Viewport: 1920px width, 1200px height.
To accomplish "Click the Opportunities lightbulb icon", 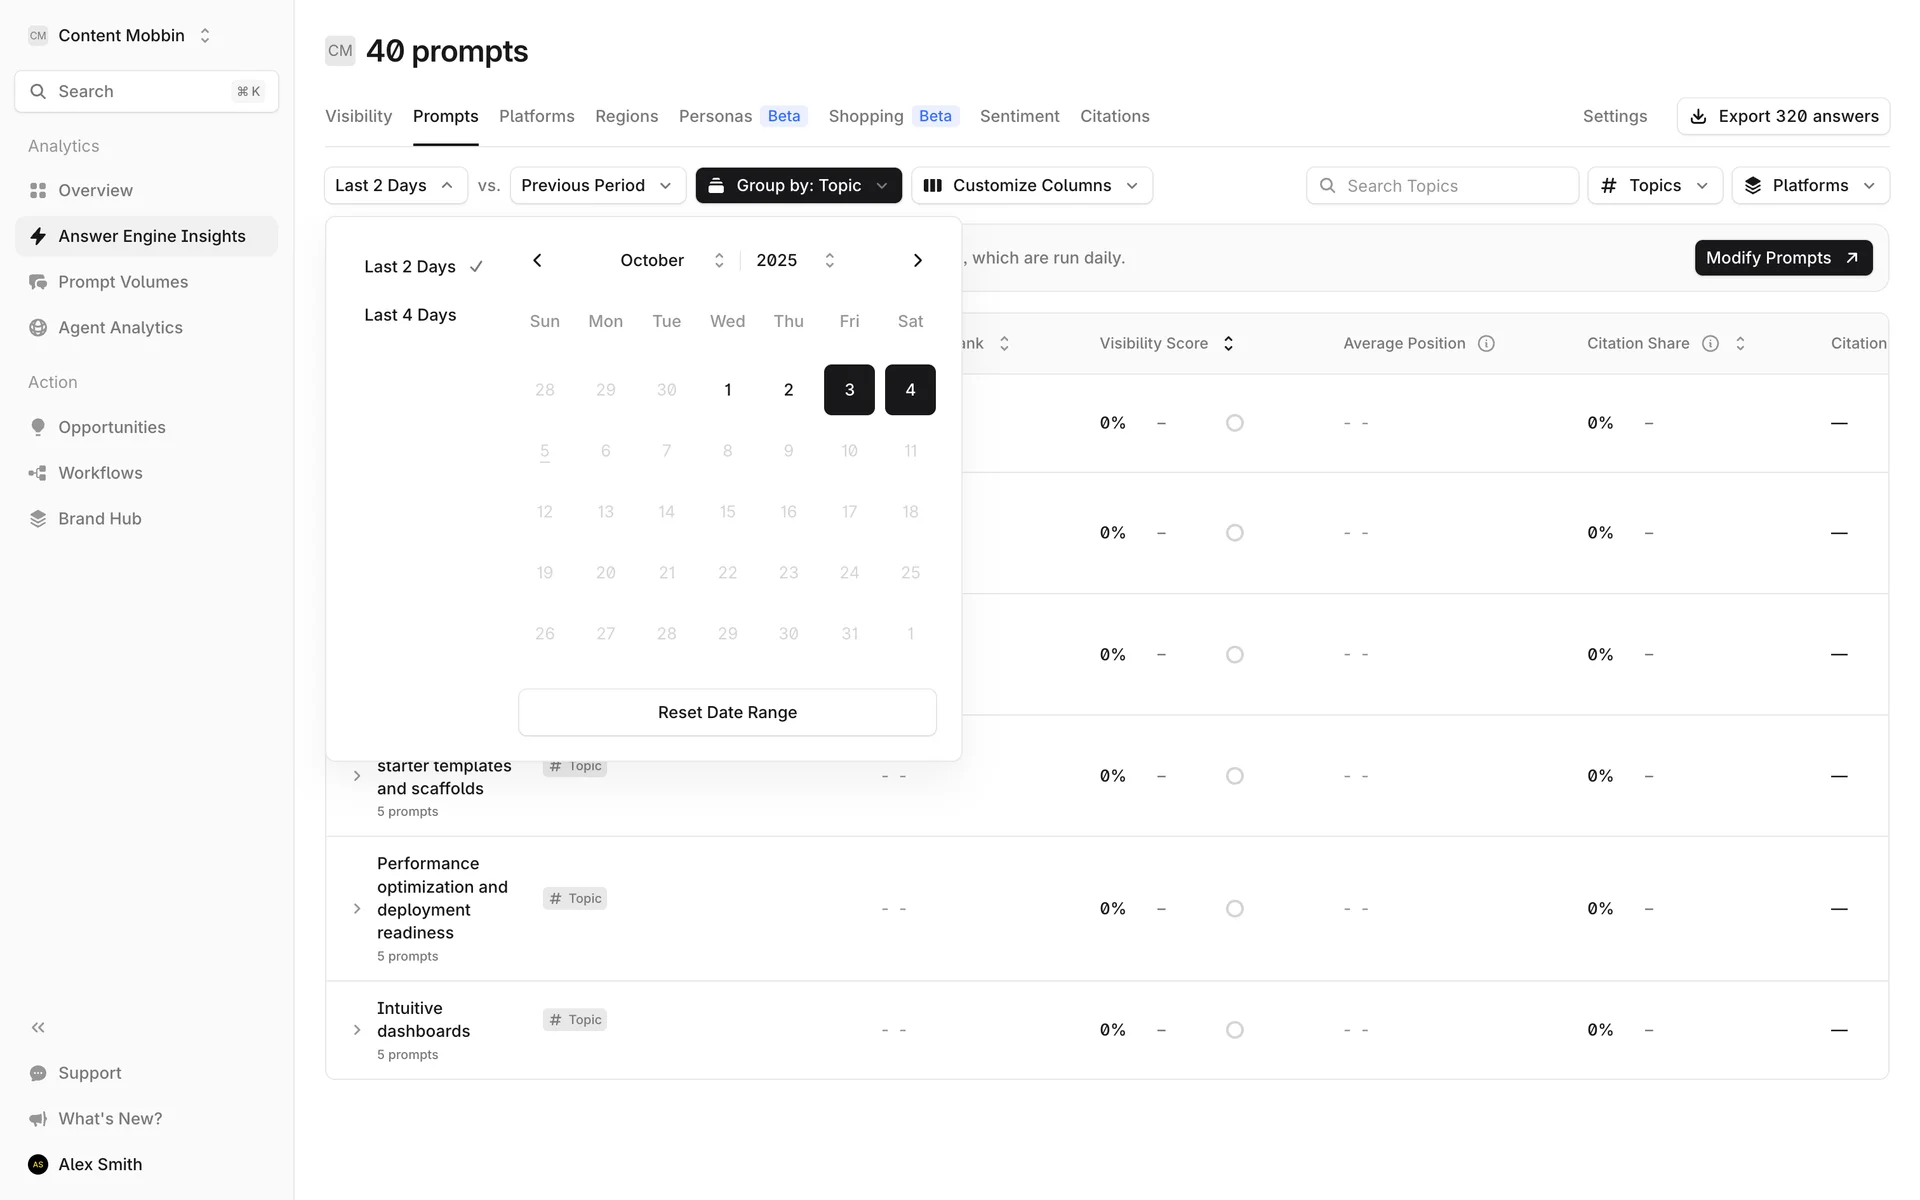I will point(38,427).
